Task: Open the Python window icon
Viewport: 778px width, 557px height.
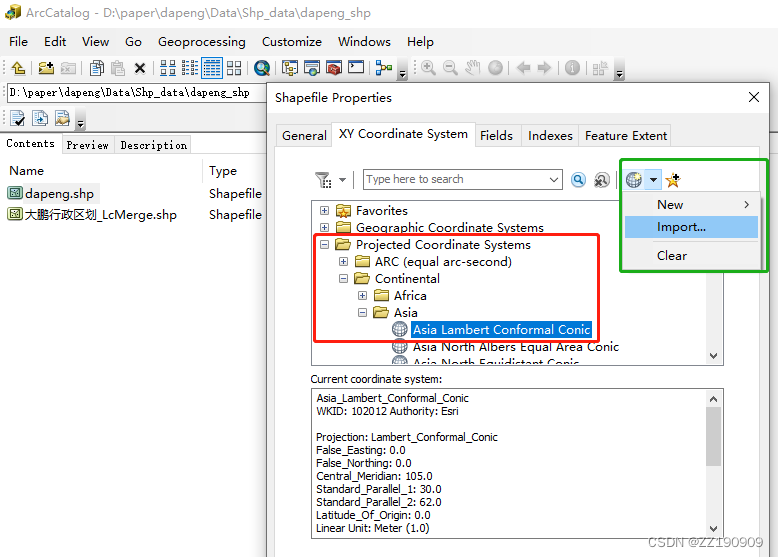Action: [356, 67]
